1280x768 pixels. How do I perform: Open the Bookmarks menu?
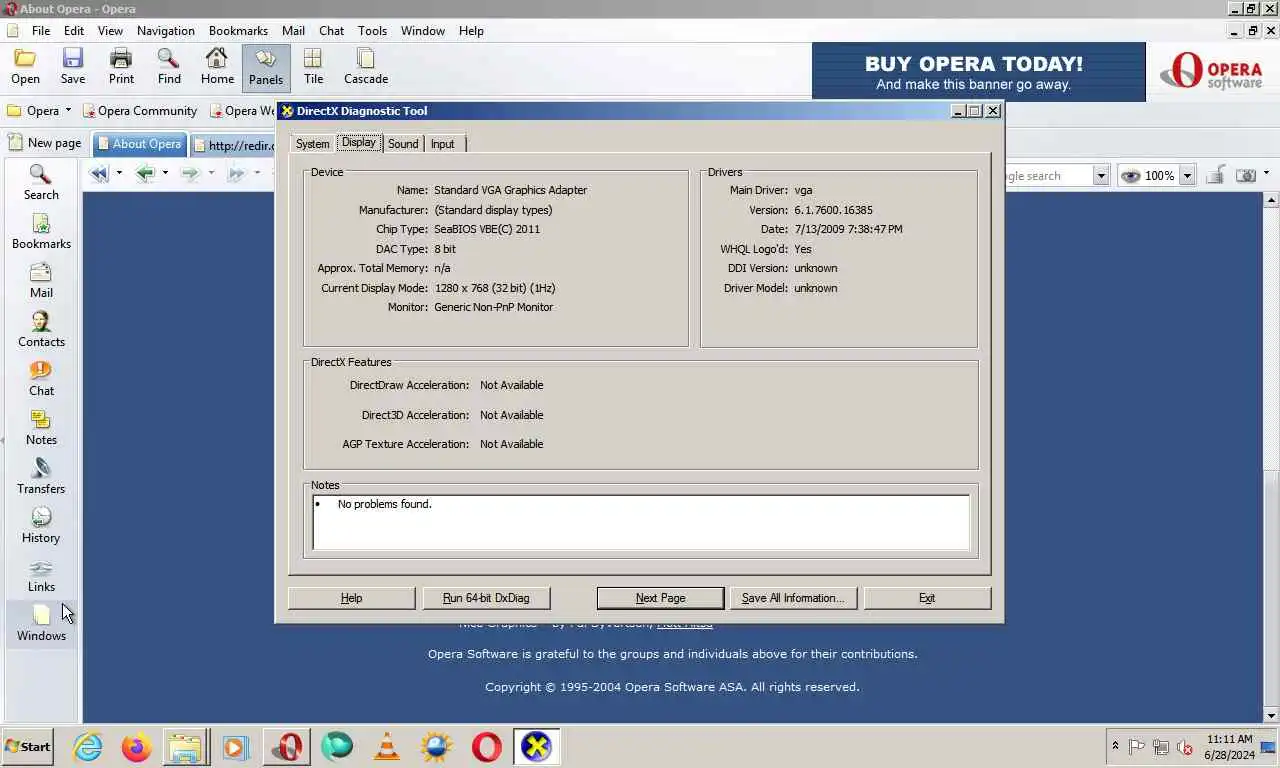pos(238,31)
